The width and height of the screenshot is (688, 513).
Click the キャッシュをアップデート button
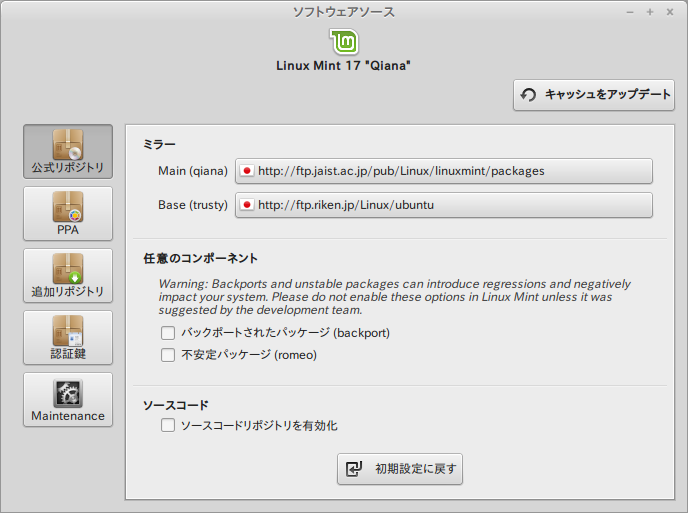pyautogui.click(x=594, y=95)
